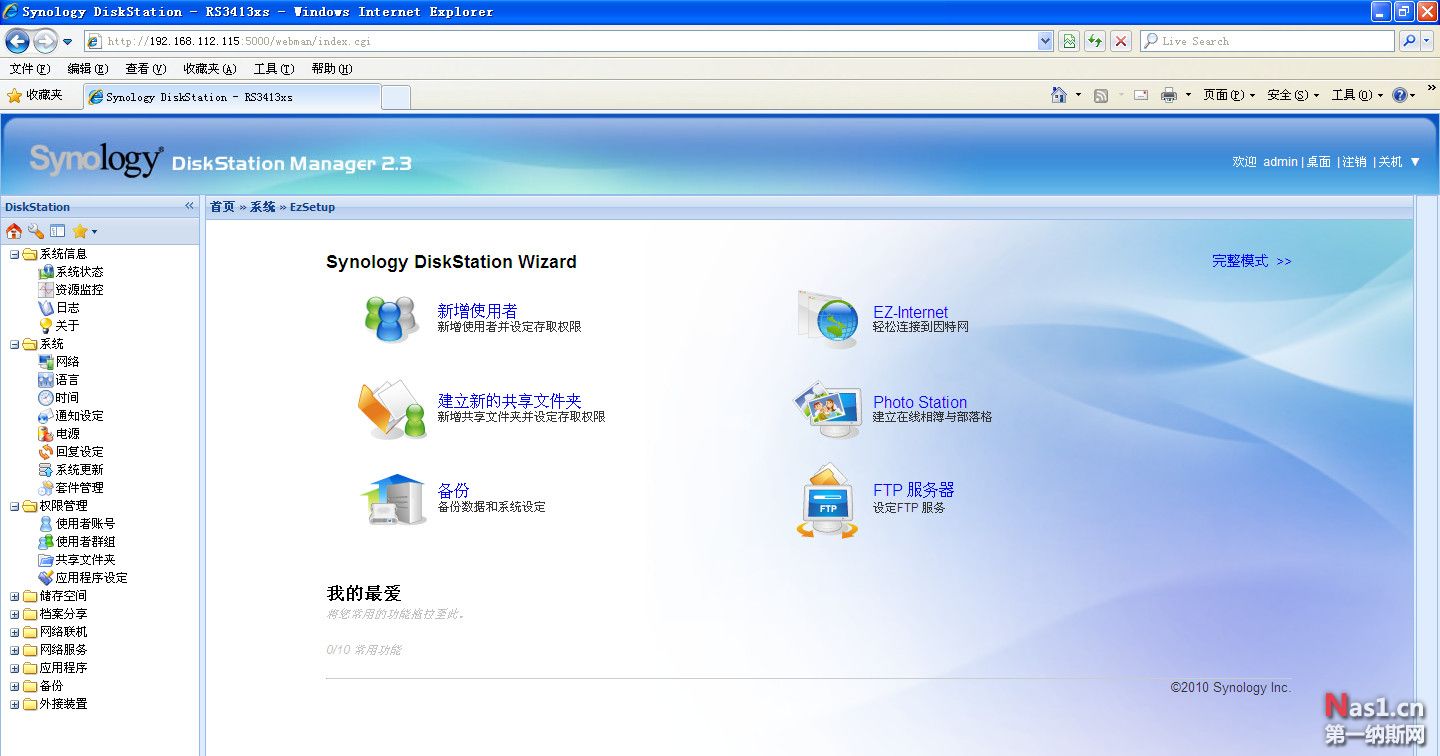The width and height of the screenshot is (1440, 756).
Task: Open the dropdown arrow next to 关机
Action: [x=1415, y=162]
